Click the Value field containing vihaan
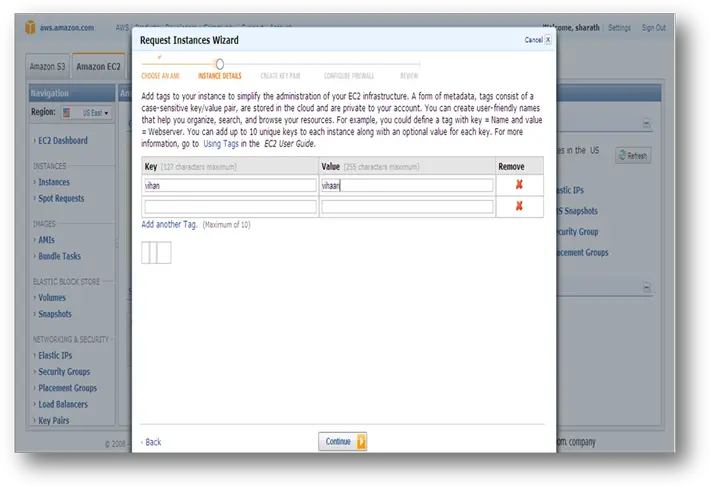Screen dimensions: 710x486 pos(407,185)
